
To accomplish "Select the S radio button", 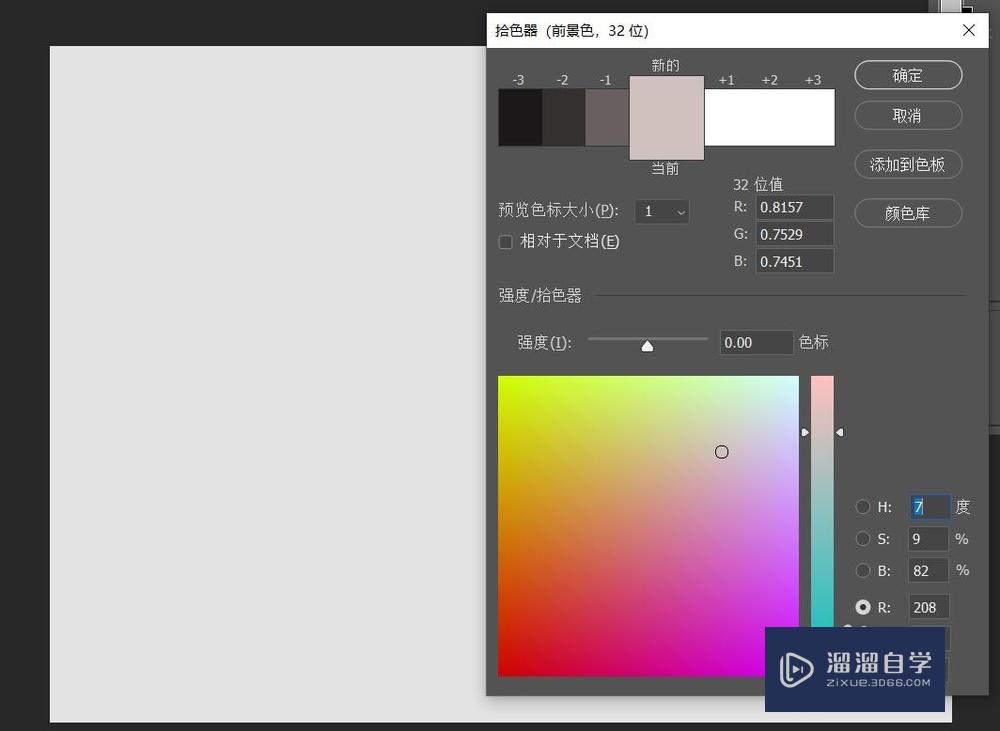I will (862, 539).
